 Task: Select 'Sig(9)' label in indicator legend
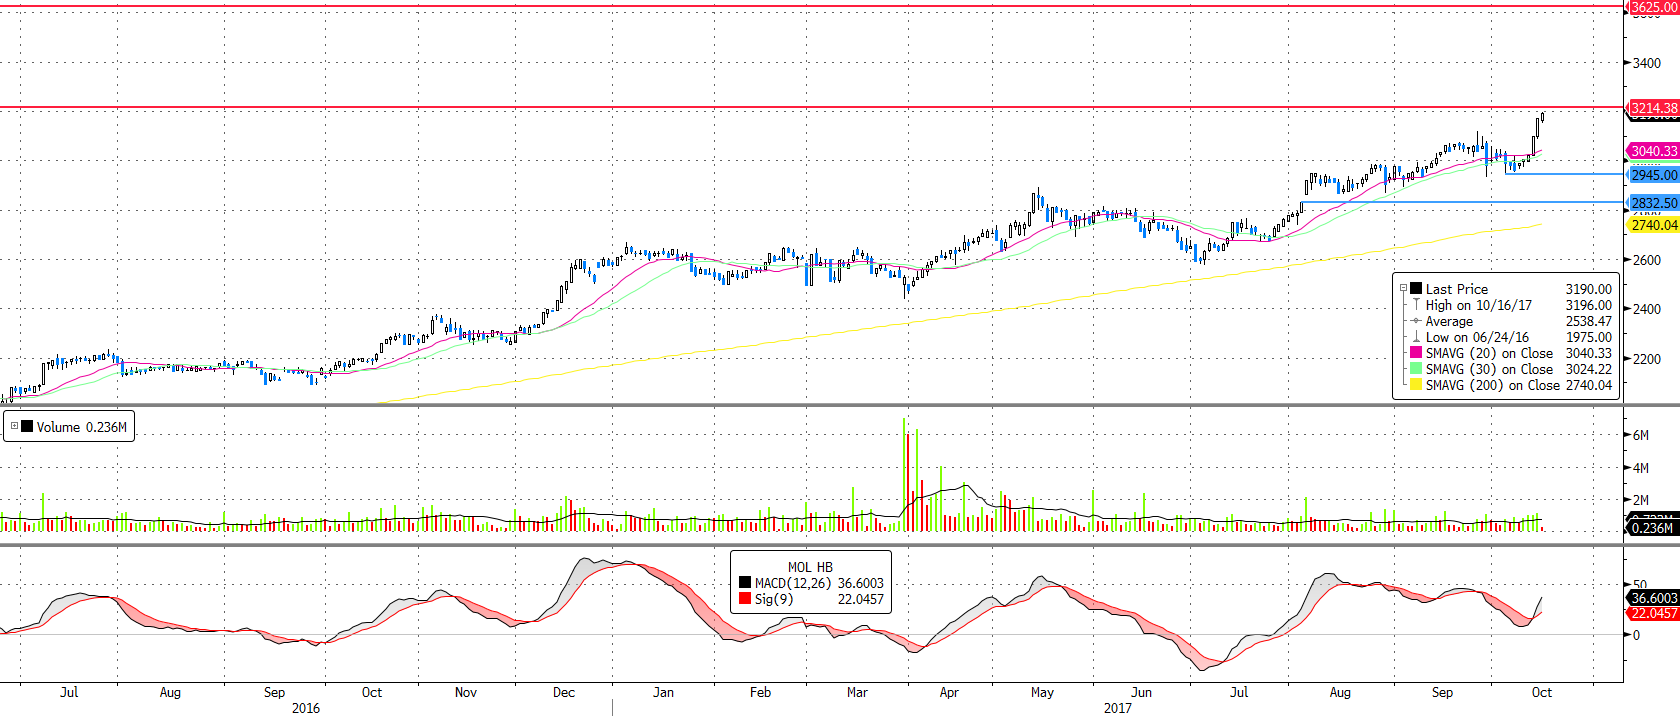point(774,599)
